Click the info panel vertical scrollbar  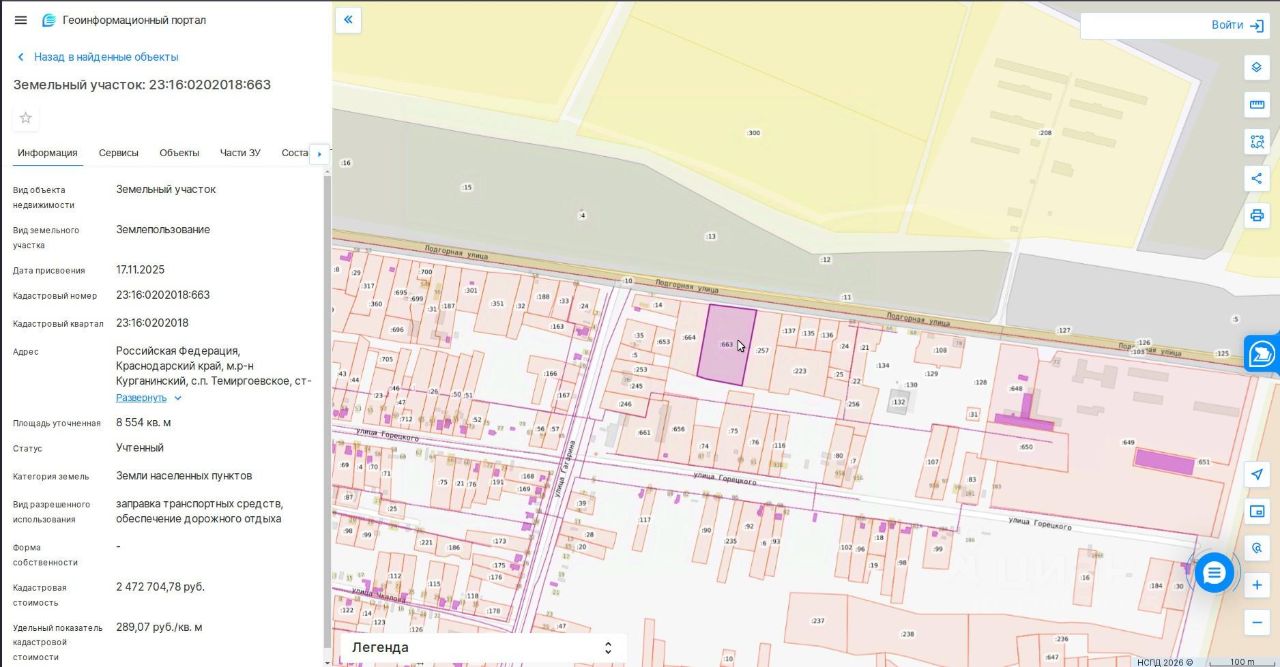326,415
